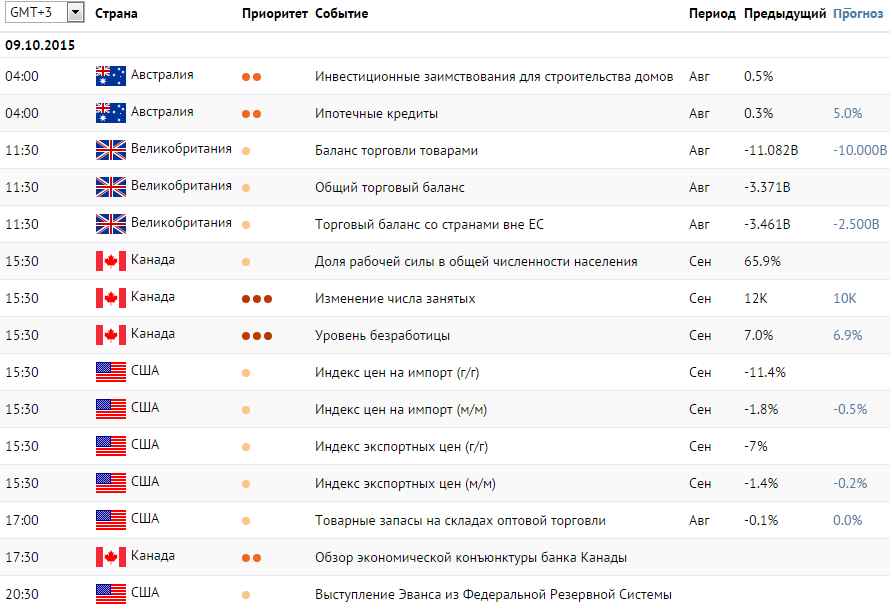Open the GMT+3 timezone dropdown arrow
Screen dimensions: 892x615
point(75,12)
